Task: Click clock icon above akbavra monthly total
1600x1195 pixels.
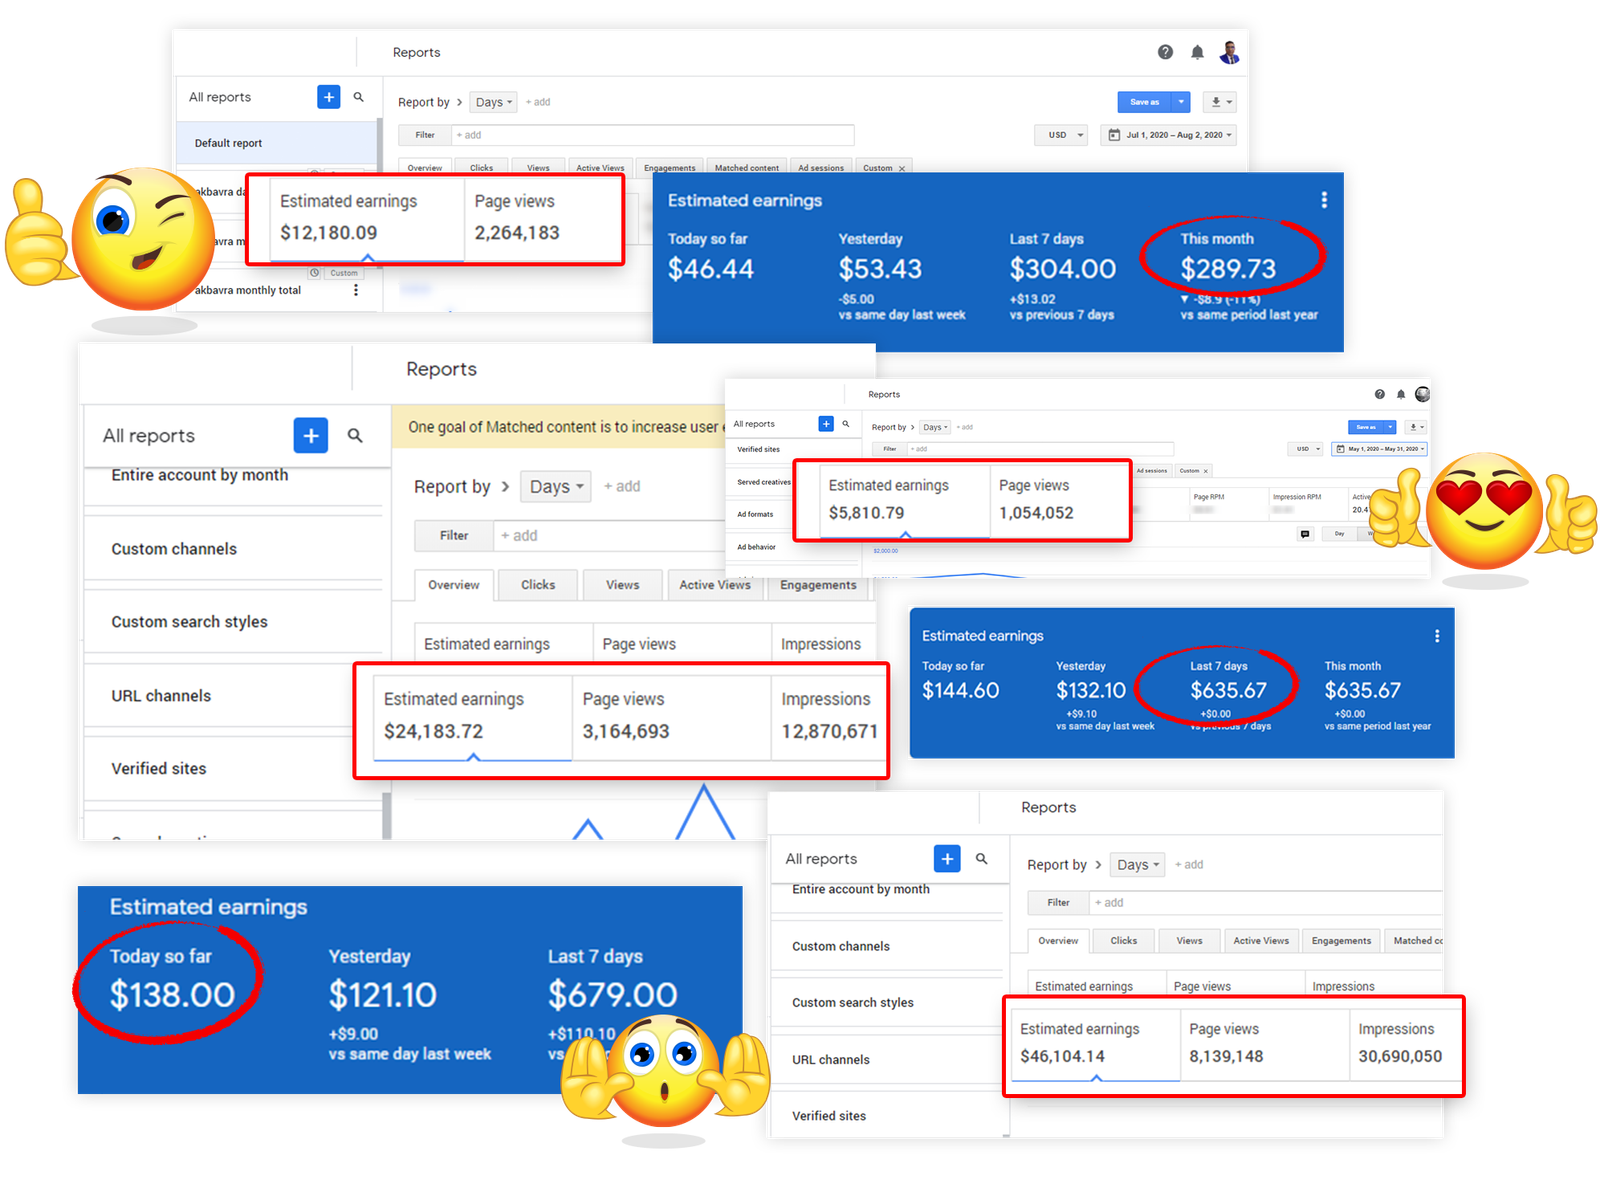Action: tap(315, 273)
